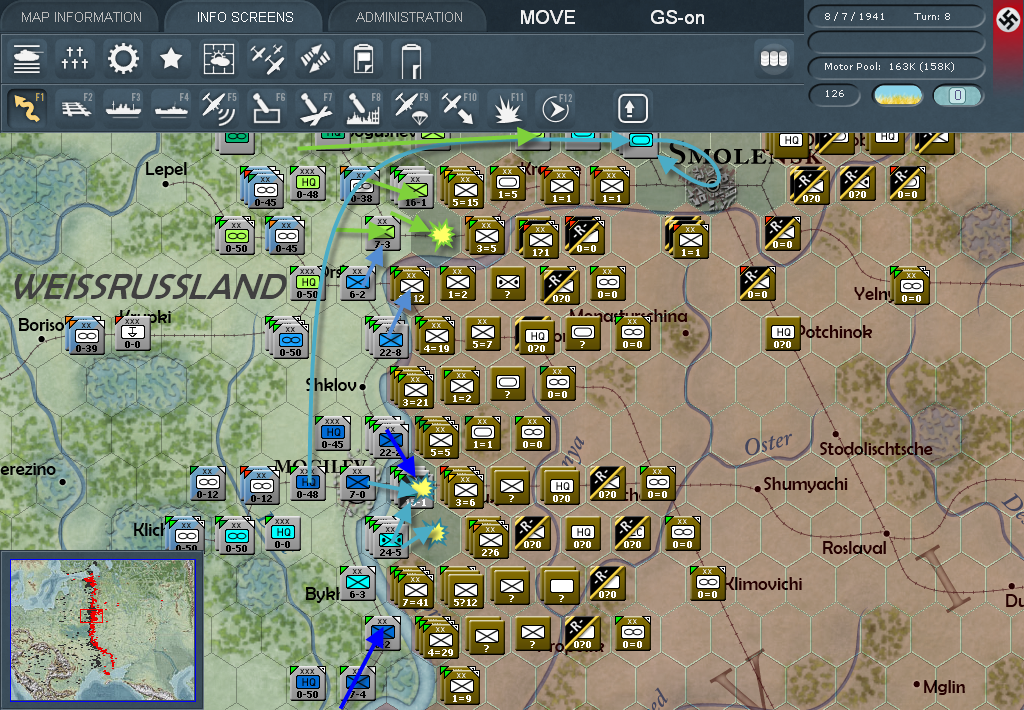Viewport: 1024px width, 710px height.
Task: Click the minimap overview
Action: point(103,630)
